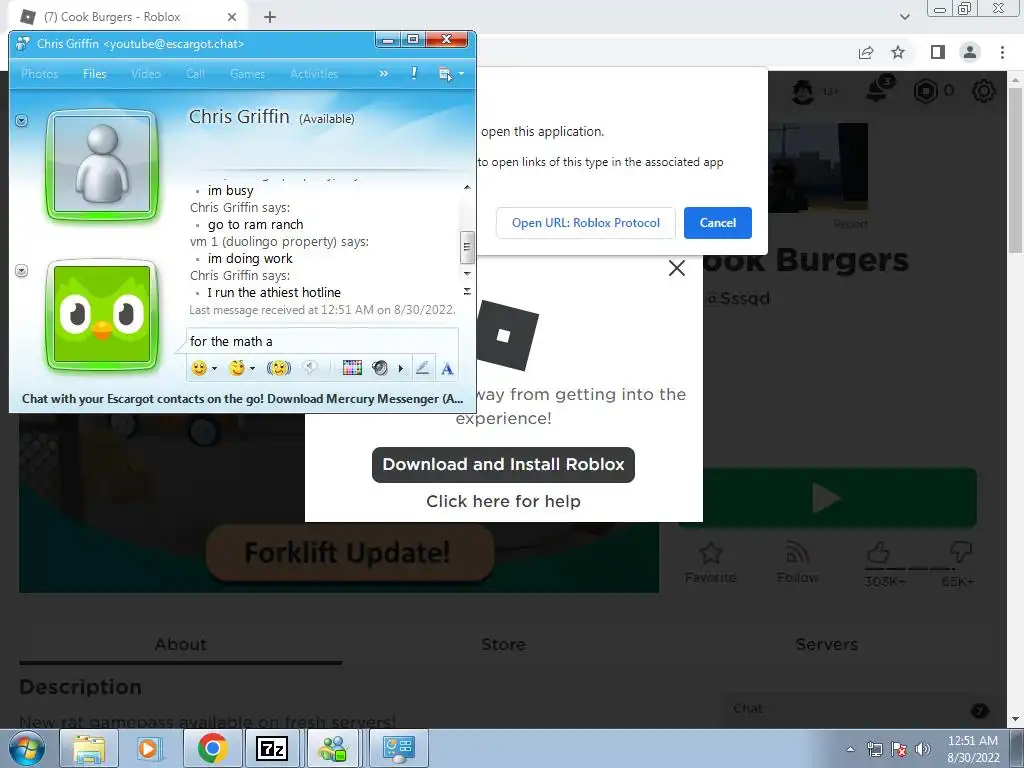Click chat history scrollbar down arrow
Image resolution: width=1024 pixels, height=768 pixels.
point(467,273)
